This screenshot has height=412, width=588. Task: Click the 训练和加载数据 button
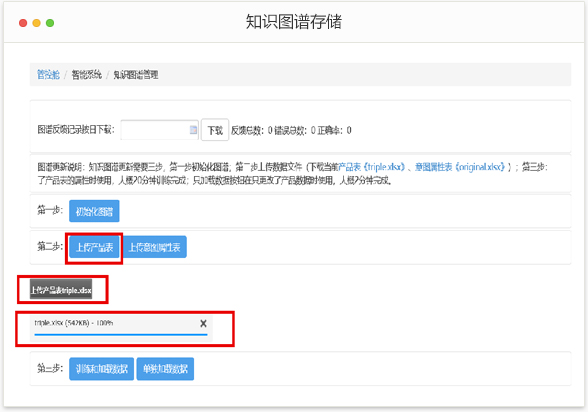102,369
